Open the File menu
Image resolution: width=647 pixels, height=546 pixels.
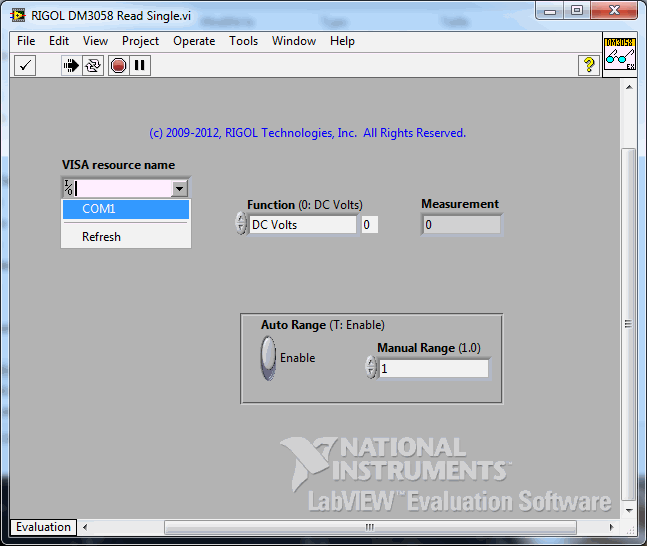26,41
